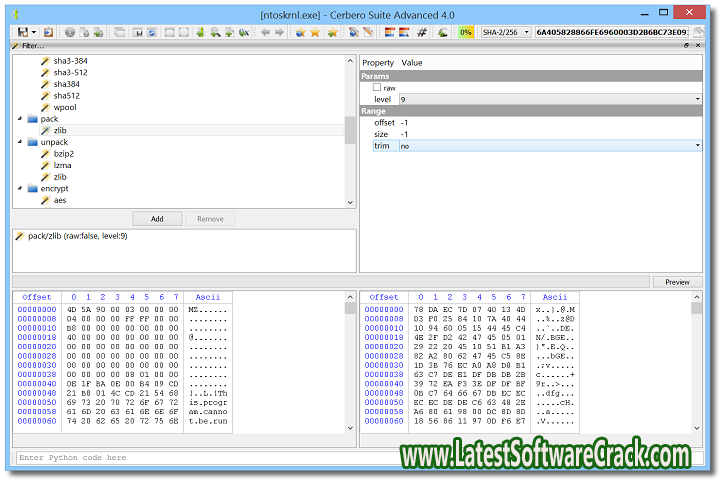Click the 0% entropy indicator
720x480 pixels.
coord(466,32)
